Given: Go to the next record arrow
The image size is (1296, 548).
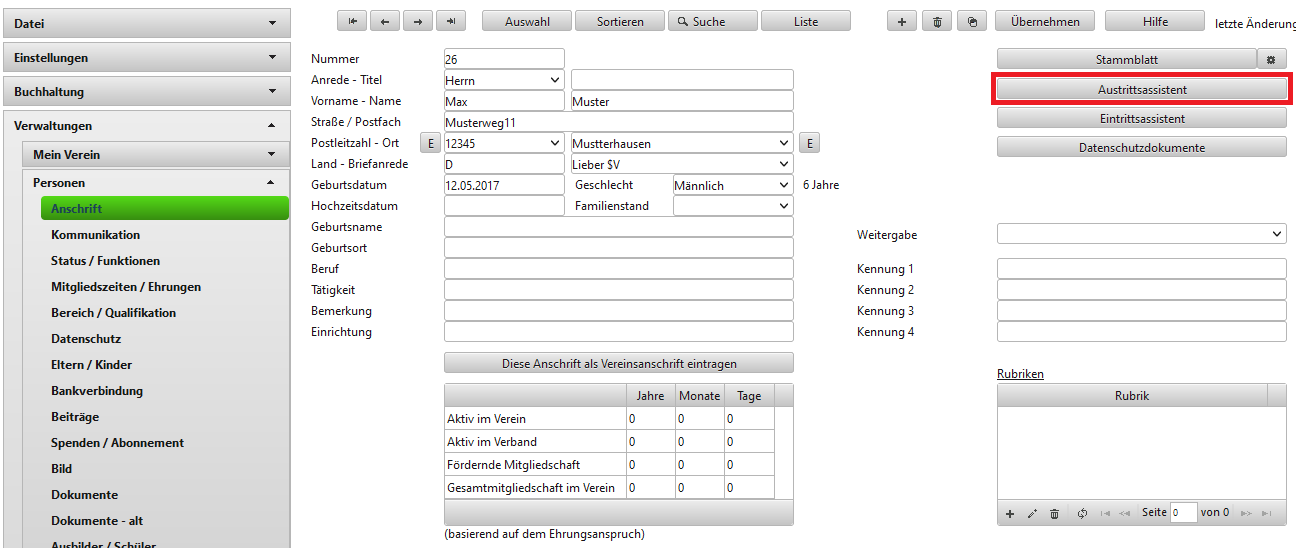Looking at the screenshot, I should coord(418,21).
